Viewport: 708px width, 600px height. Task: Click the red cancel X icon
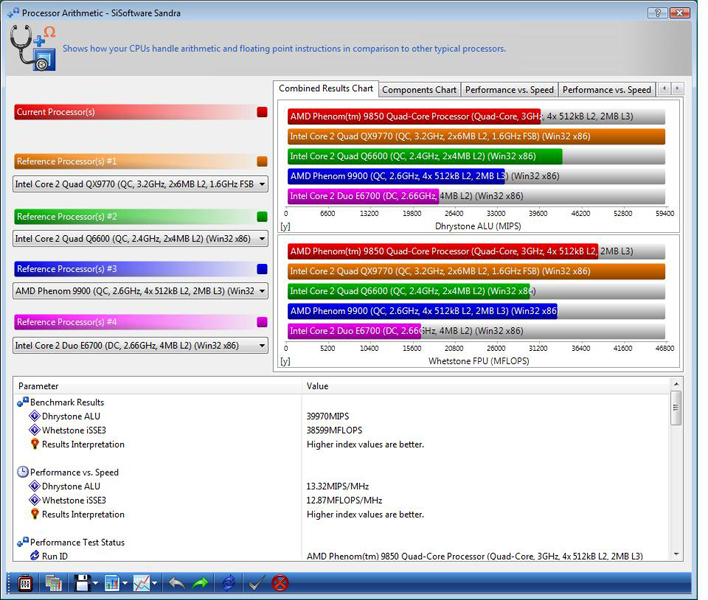280,583
